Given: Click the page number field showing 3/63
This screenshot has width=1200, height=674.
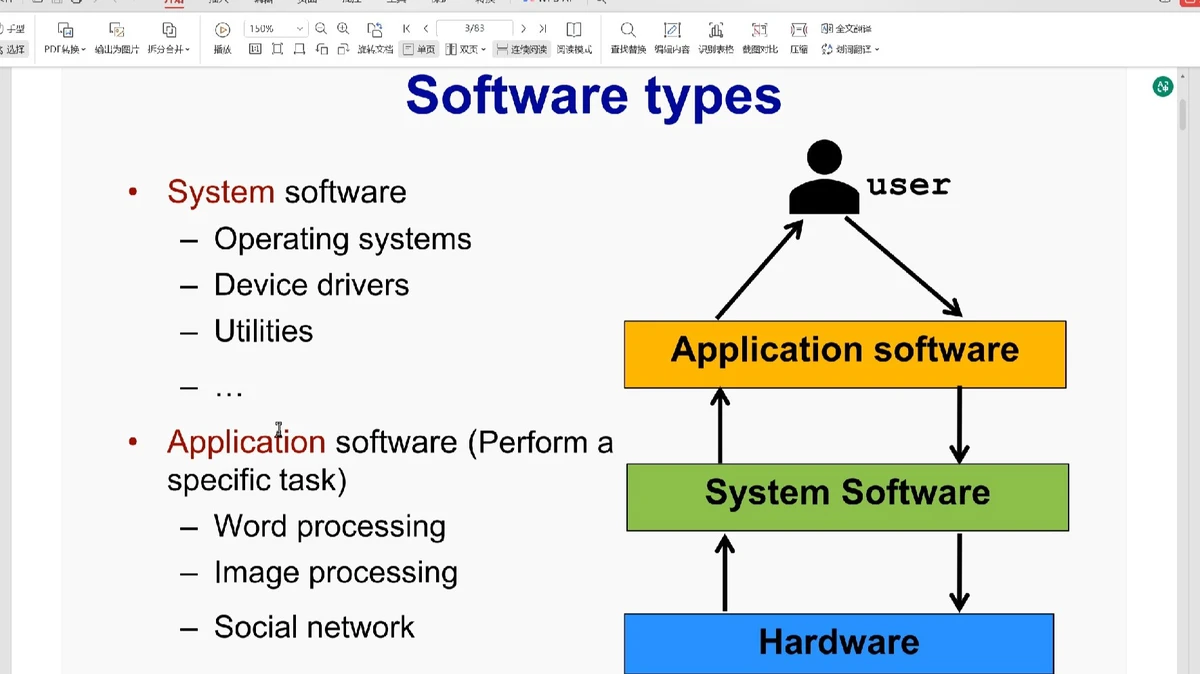Looking at the screenshot, I should click(474, 29).
